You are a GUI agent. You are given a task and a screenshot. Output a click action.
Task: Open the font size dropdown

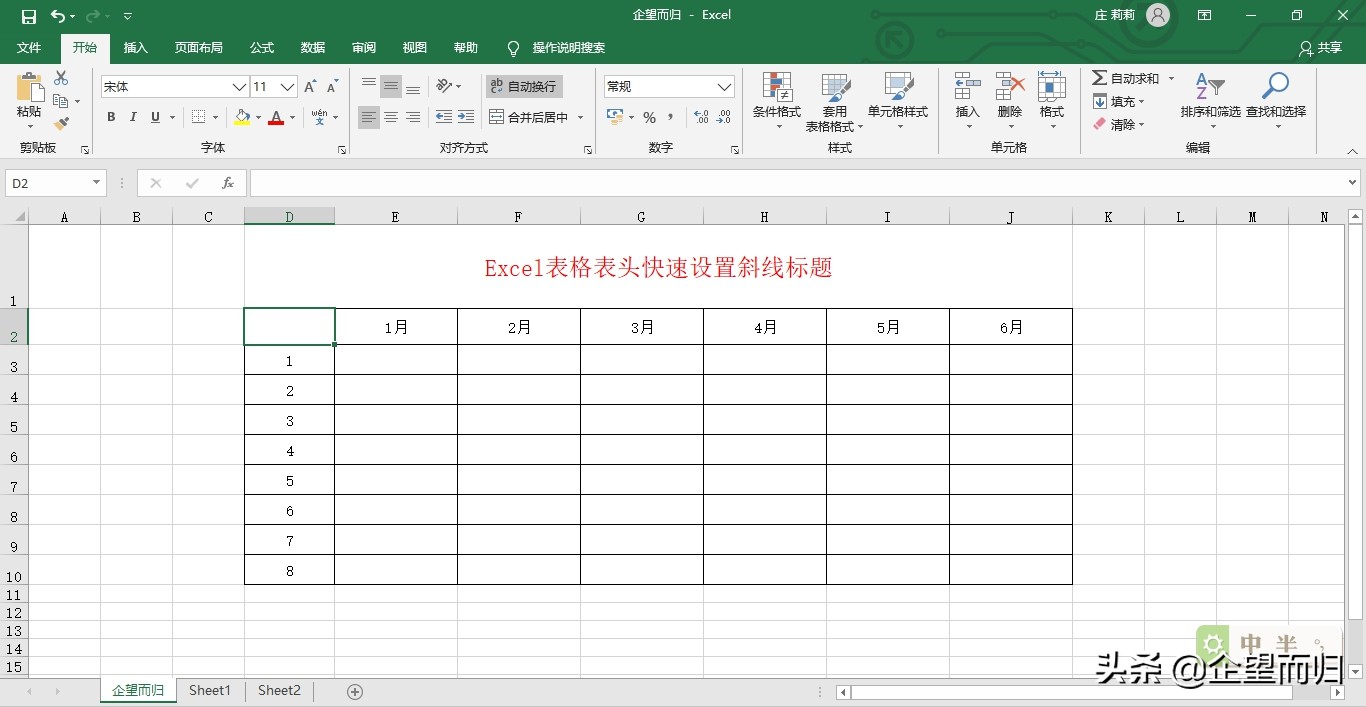click(287, 87)
